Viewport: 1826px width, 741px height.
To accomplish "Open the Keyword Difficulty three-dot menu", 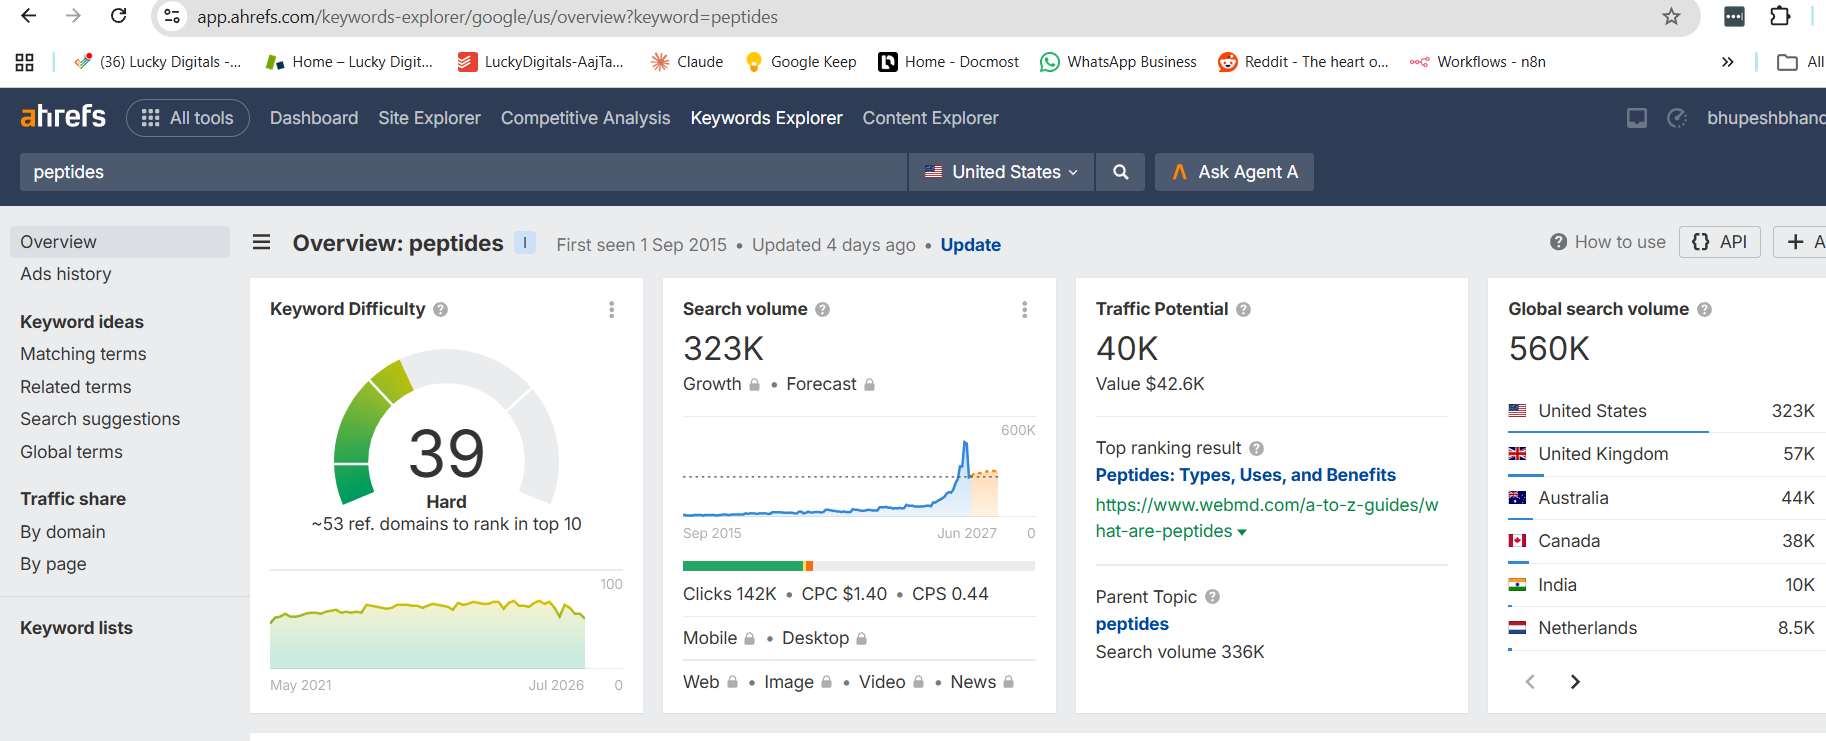I will pos(612,310).
